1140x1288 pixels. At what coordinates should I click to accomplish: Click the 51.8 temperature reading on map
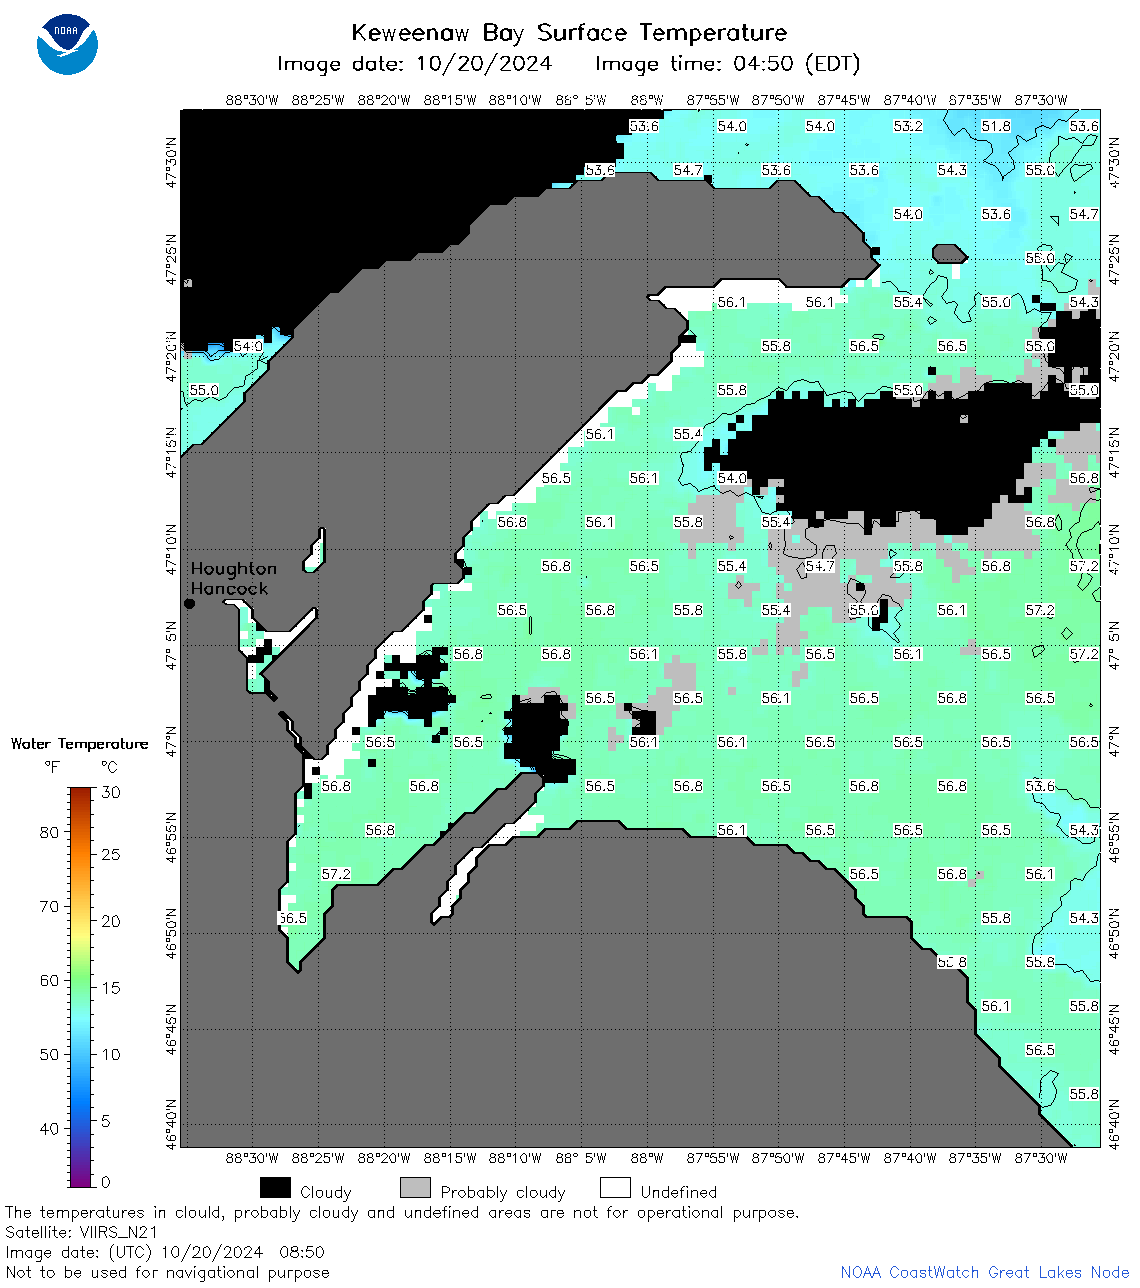996,126
